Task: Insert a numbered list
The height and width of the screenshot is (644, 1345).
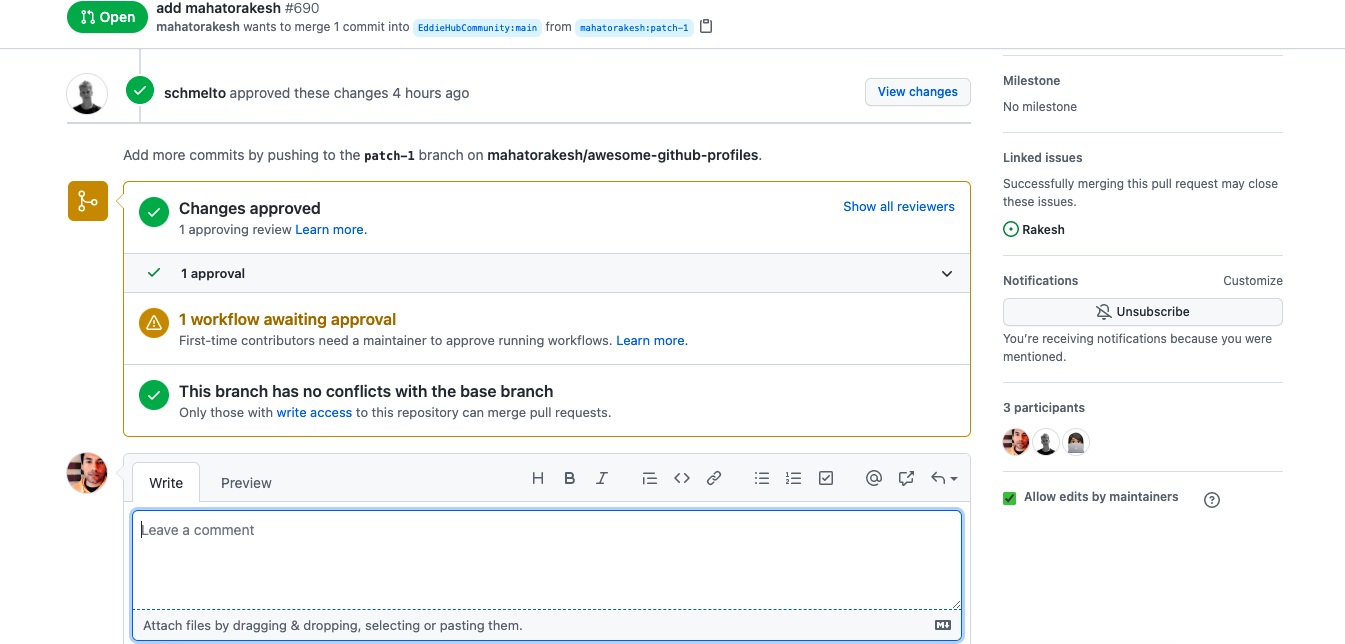Action: click(794, 479)
